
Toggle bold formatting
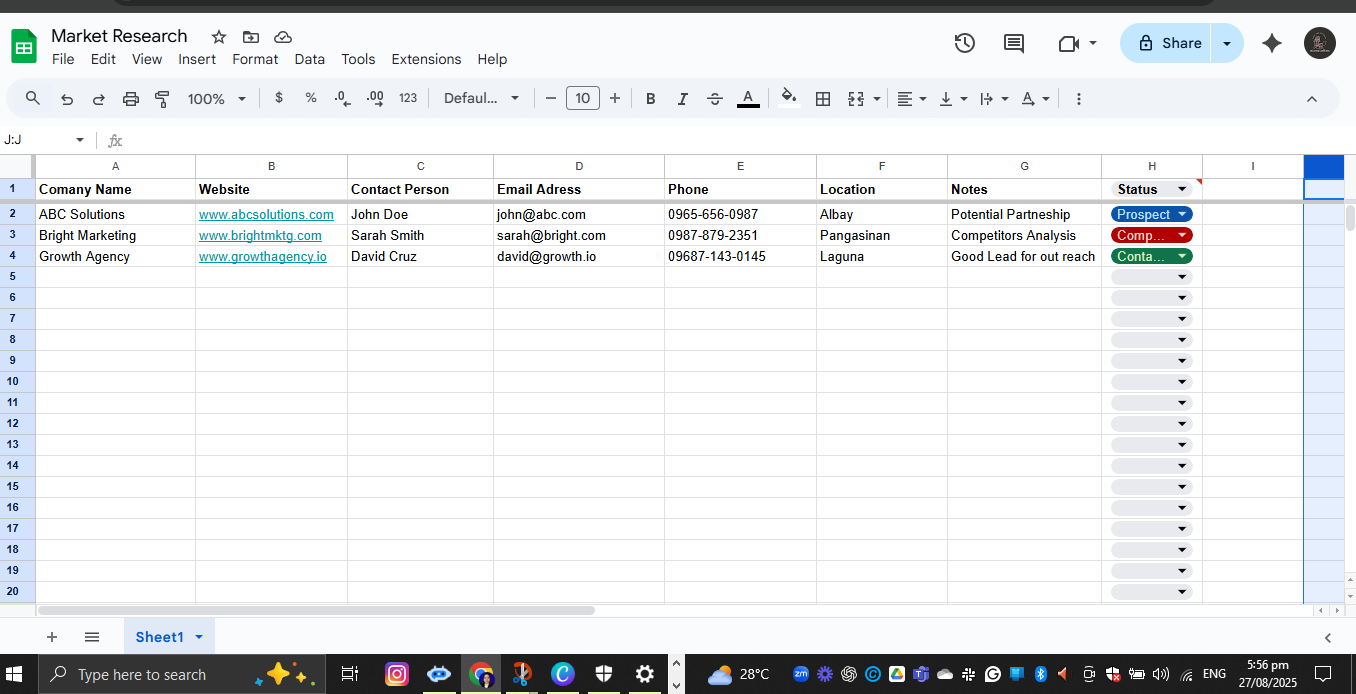[651, 99]
